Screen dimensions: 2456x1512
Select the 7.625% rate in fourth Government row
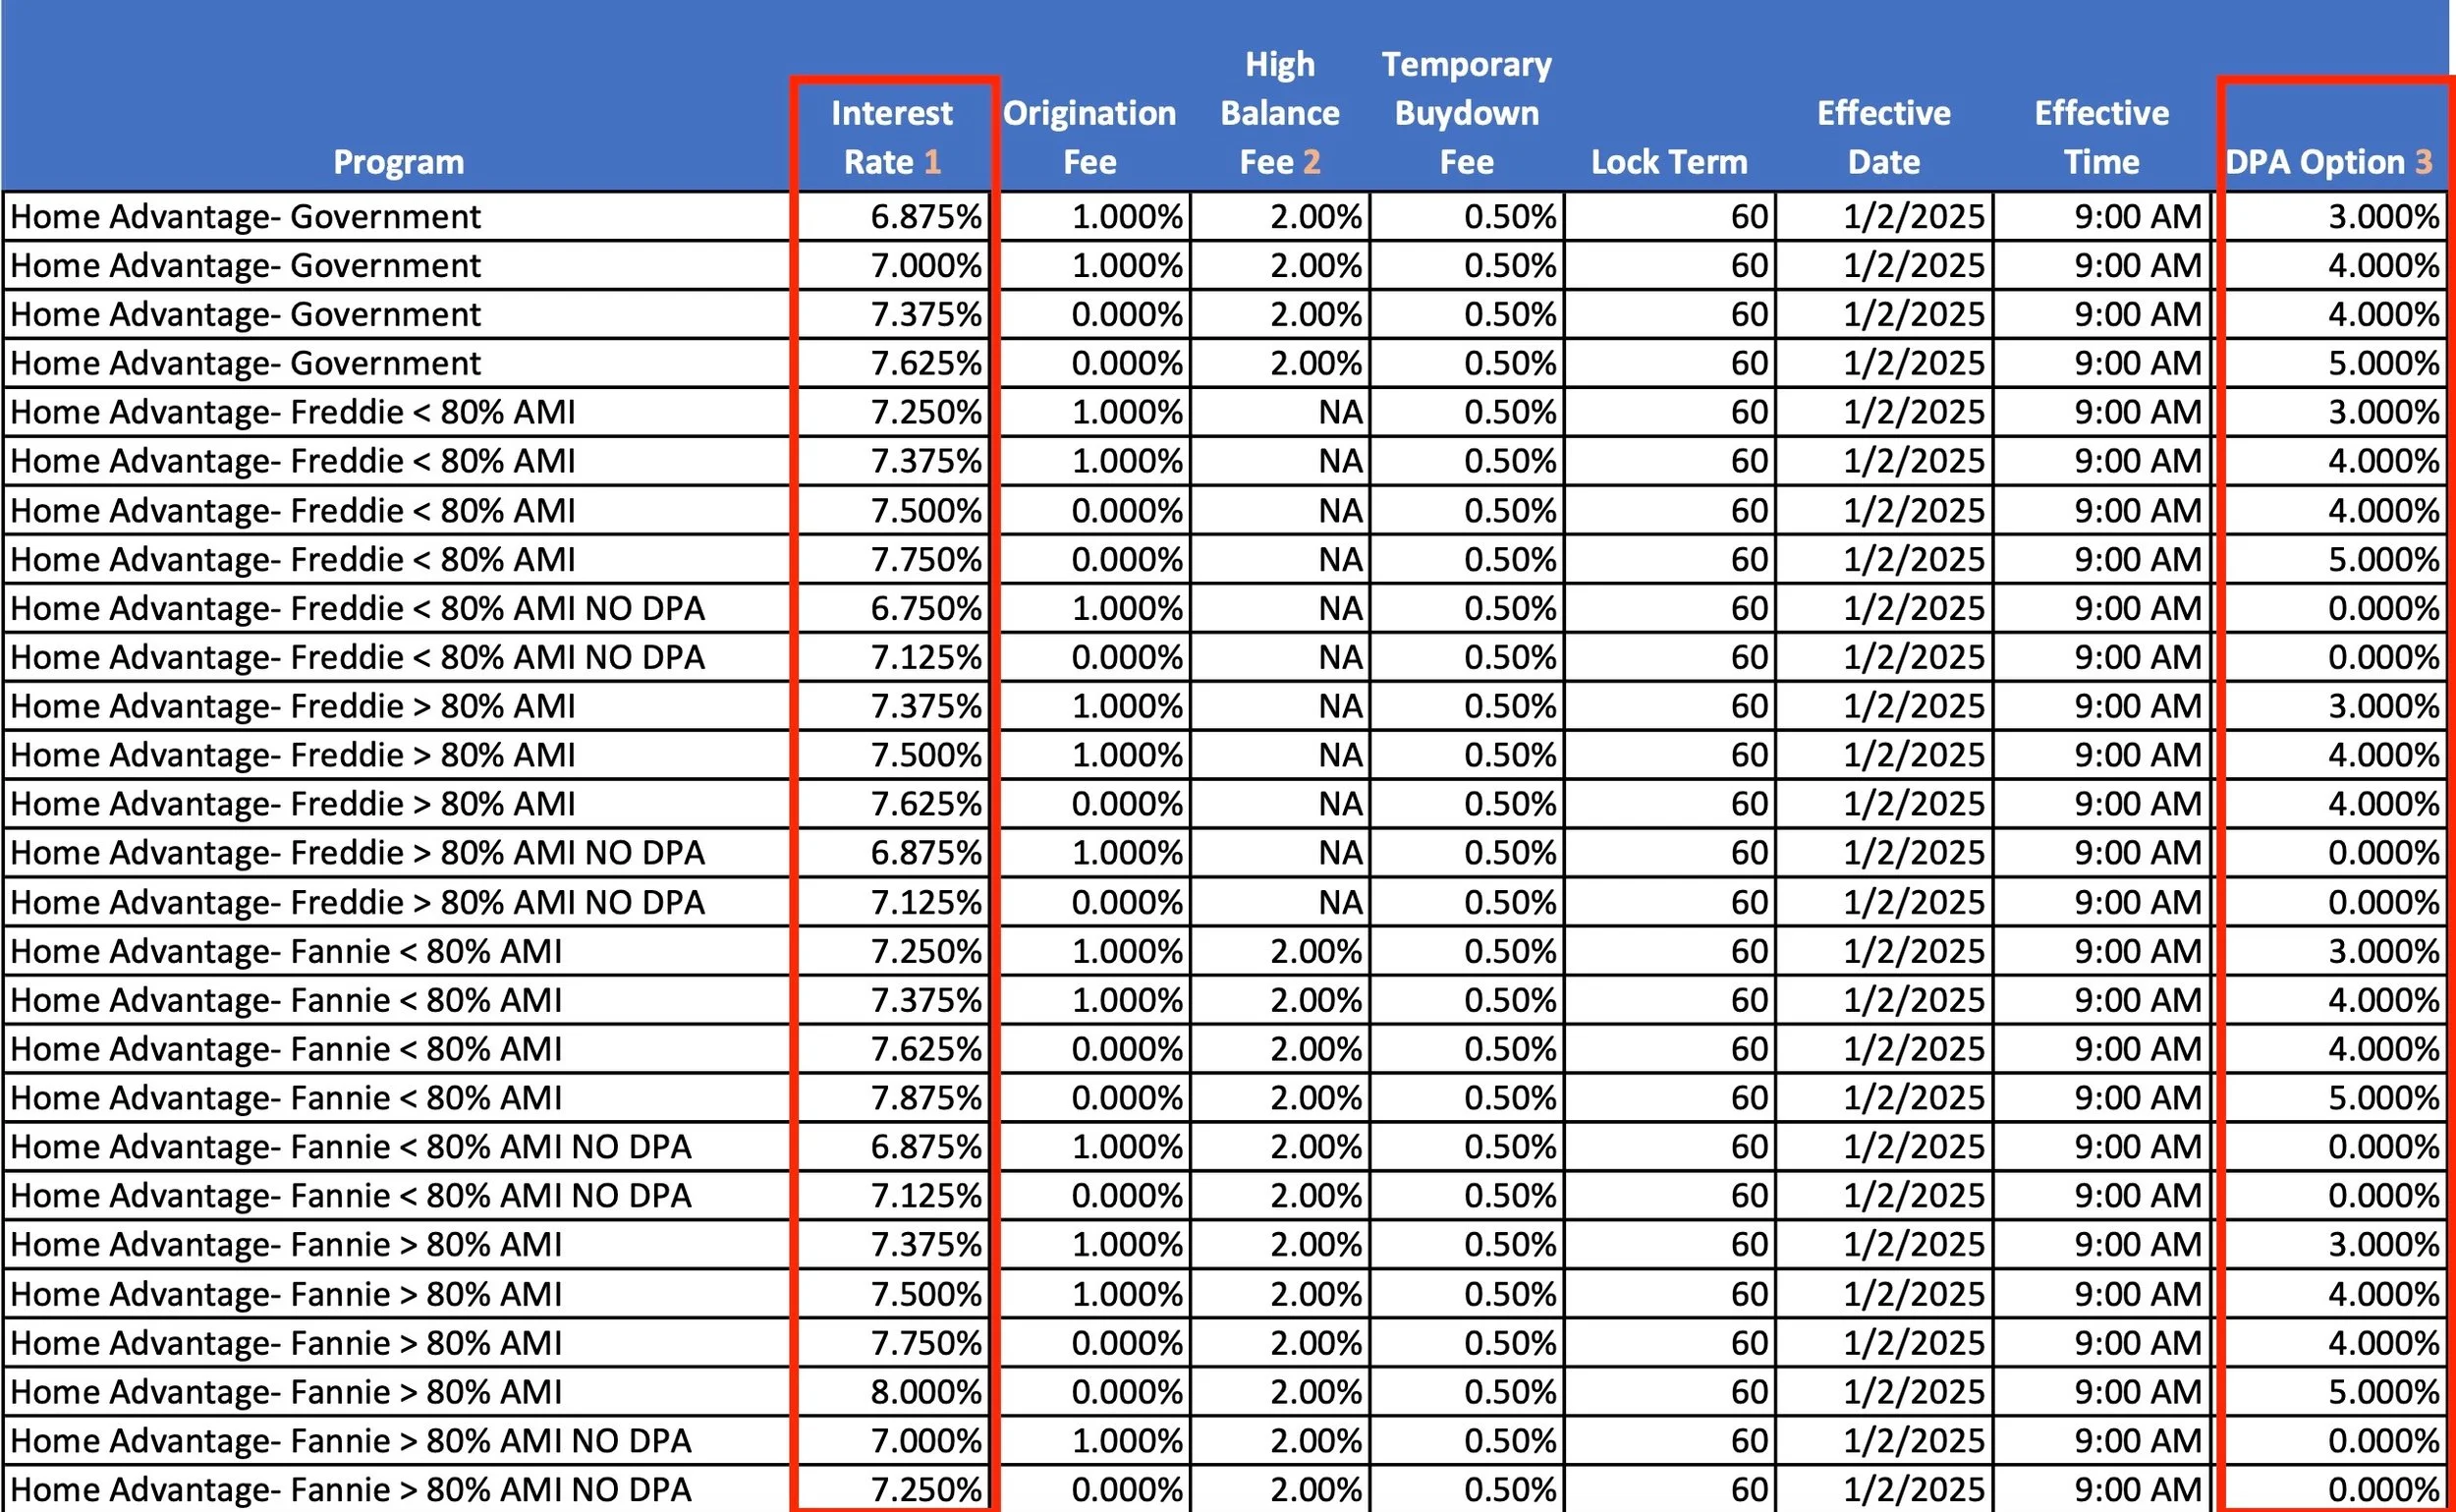pyautogui.click(x=925, y=363)
